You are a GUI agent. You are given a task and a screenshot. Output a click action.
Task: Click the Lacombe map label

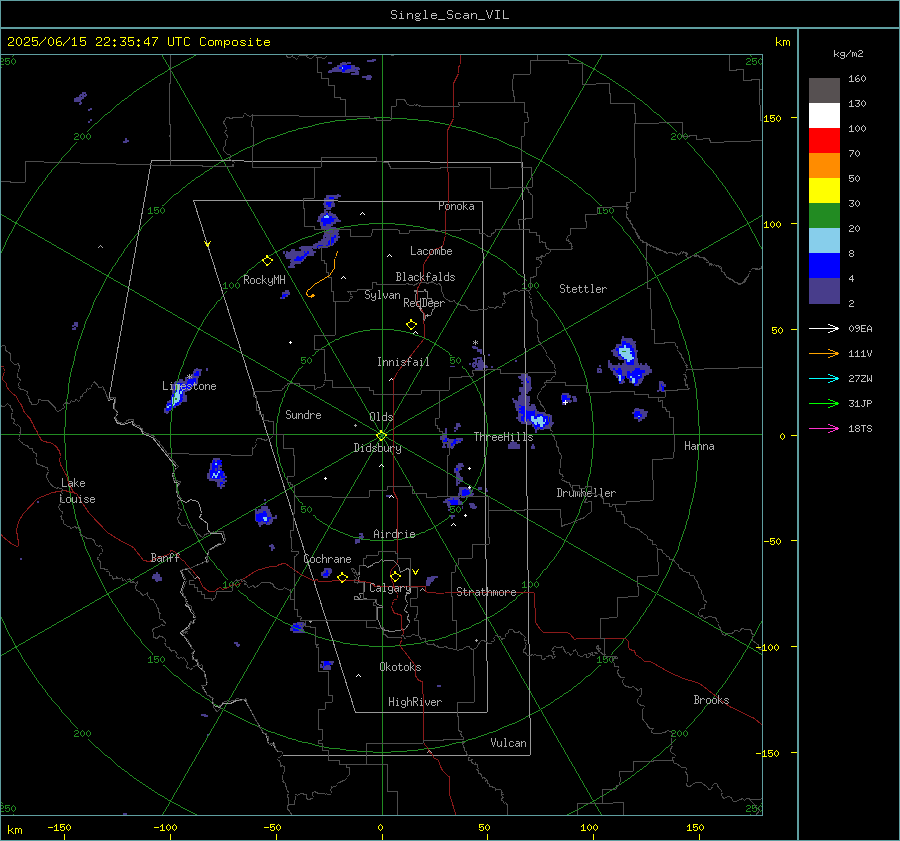click(x=431, y=251)
